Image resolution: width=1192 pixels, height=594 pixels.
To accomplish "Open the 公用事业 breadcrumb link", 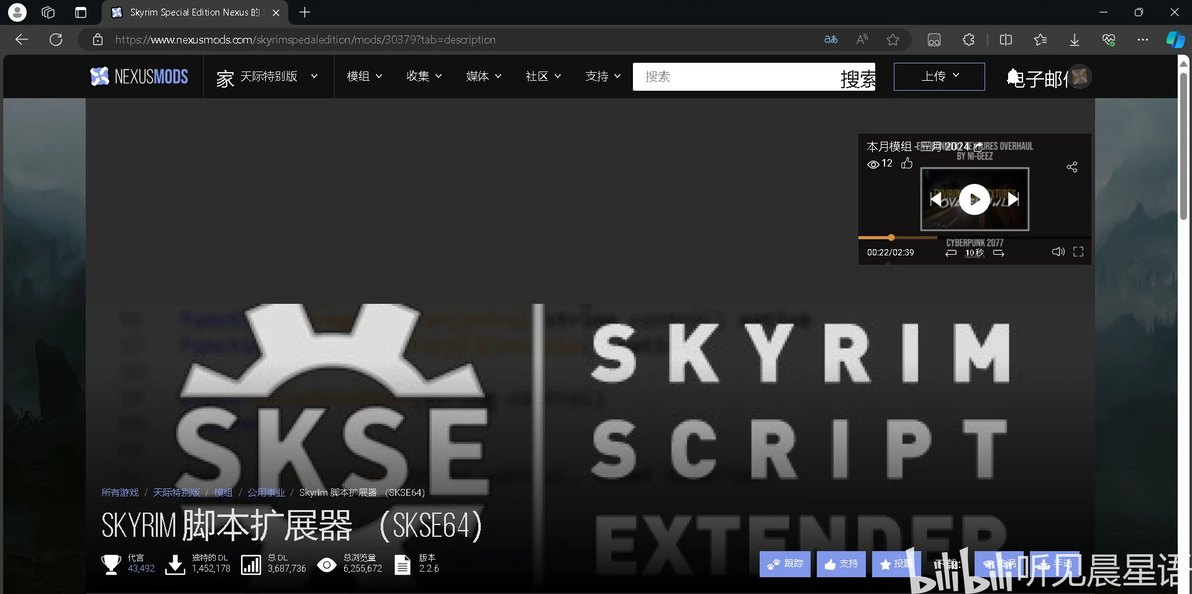I will point(266,493).
